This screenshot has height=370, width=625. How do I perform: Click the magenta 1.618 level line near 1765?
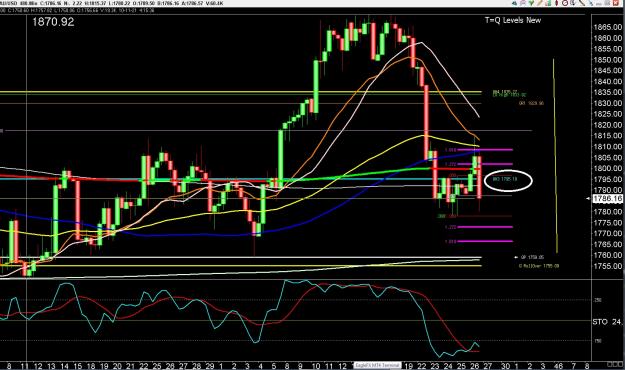coord(485,241)
